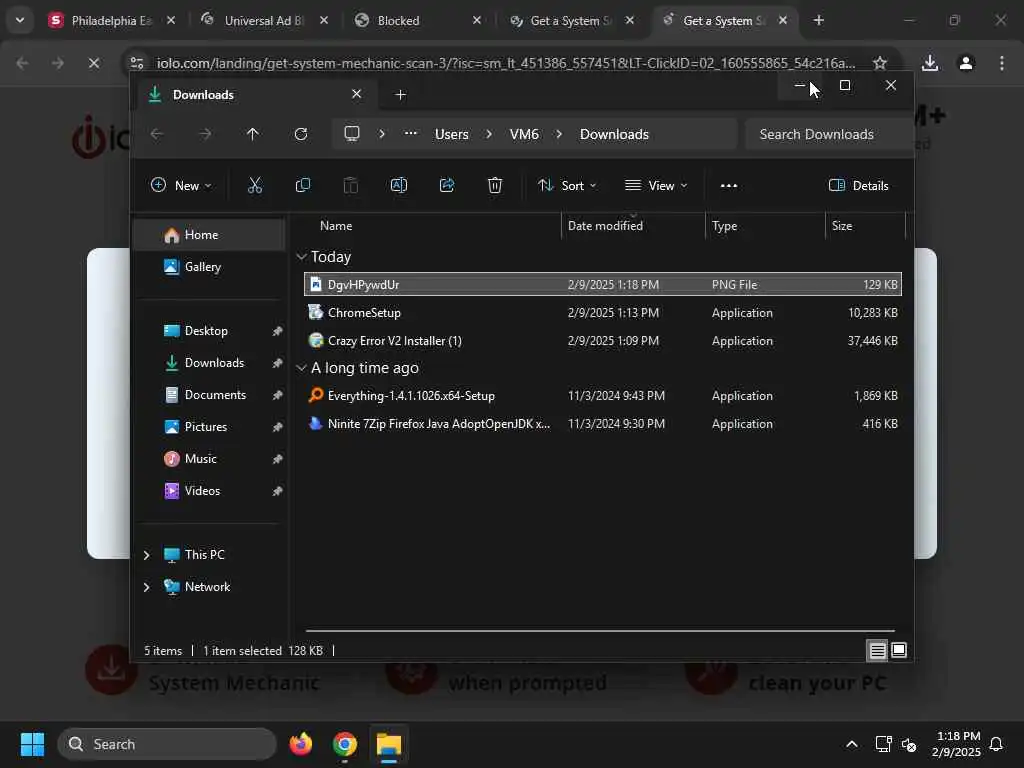The width and height of the screenshot is (1024, 768).
Task: Refresh the Downloads folder view
Action: pos(300,134)
